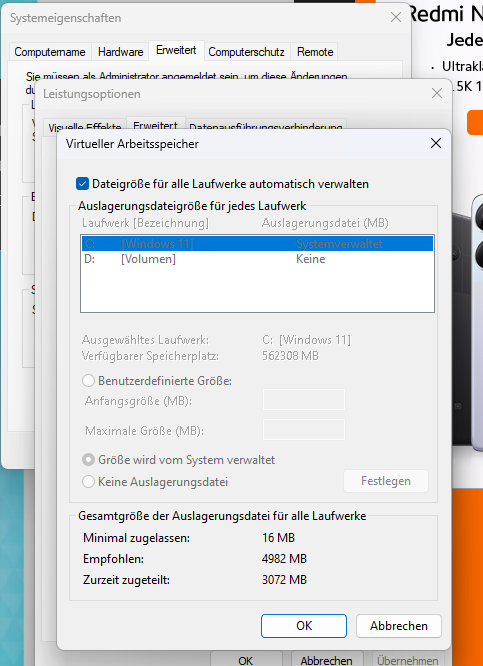This screenshot has width=483, height=666.
Task: Open Computername tab in Systemeigenschaften
Action: 50,52
